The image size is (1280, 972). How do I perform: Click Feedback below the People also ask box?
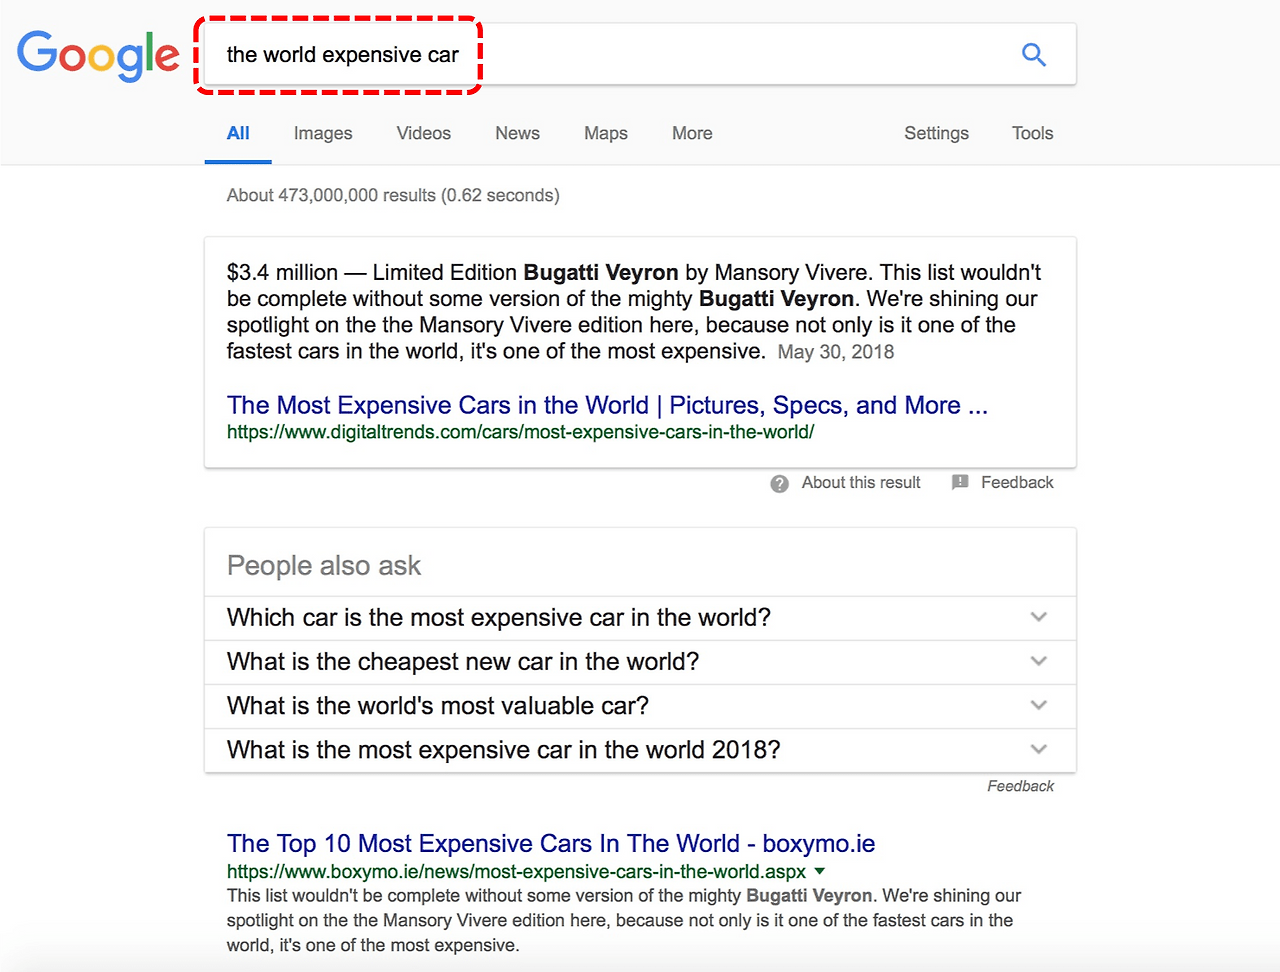pyautogui.click(x=1020, y=786)
